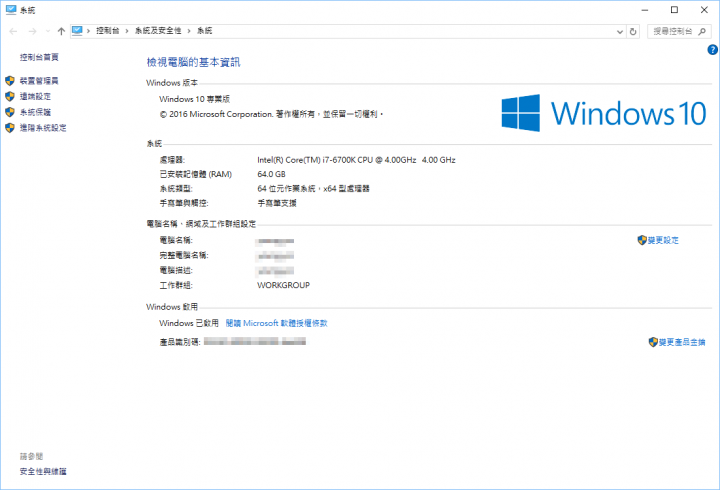Open recent locations dropdown arrow
Image resolution: width=720 pixels, height=490 pixels.
click(x=48, y=31)
